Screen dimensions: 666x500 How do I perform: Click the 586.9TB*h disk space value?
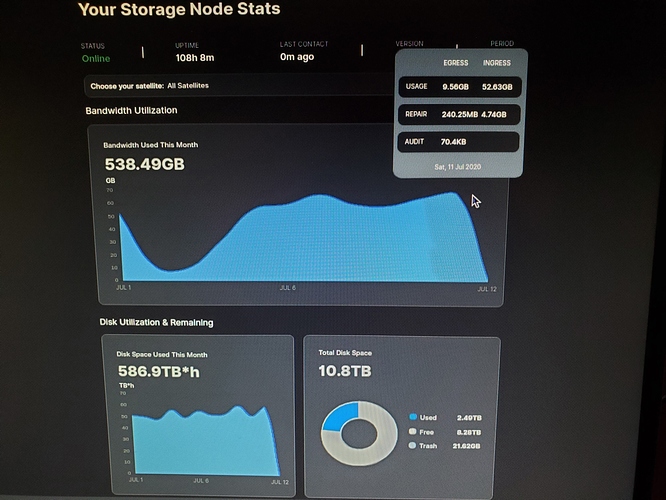(x=159, y=372)
